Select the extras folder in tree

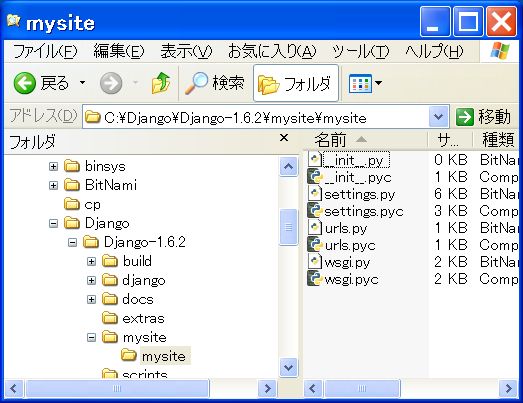pos(133,318)
